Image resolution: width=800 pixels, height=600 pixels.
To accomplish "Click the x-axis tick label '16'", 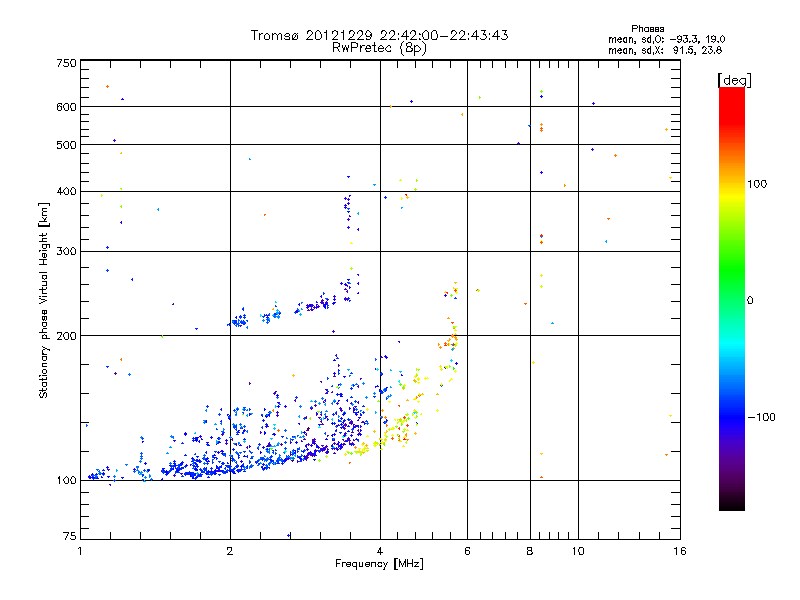I will click(x=680, y=551).
